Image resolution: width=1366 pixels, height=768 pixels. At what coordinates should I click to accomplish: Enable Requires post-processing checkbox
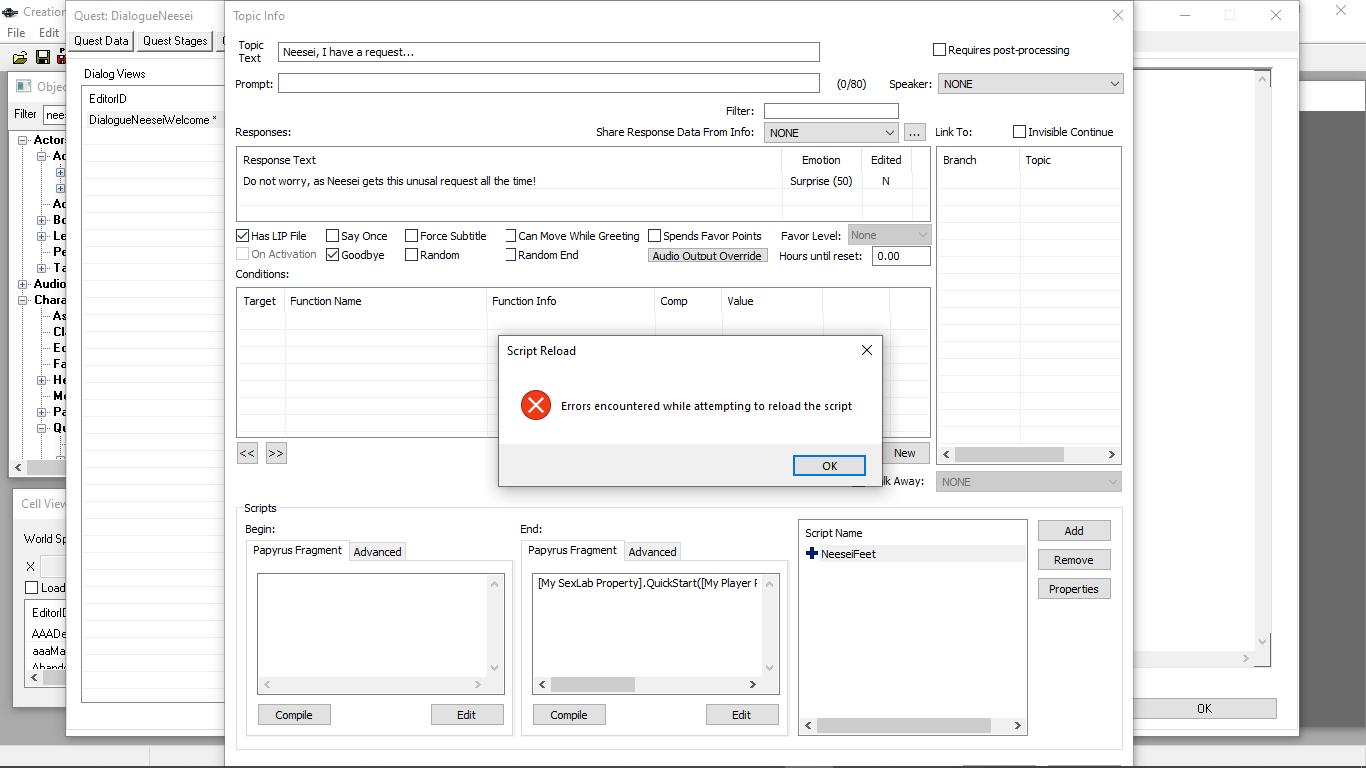click(939, 50)
